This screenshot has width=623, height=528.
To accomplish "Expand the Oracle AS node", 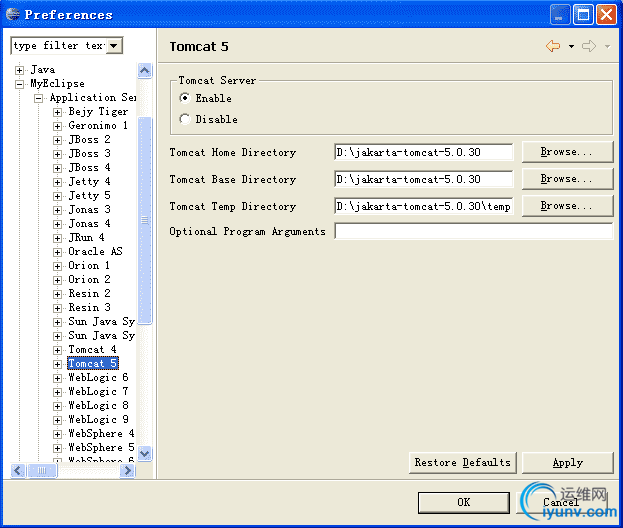I will [x=57, y=252].
